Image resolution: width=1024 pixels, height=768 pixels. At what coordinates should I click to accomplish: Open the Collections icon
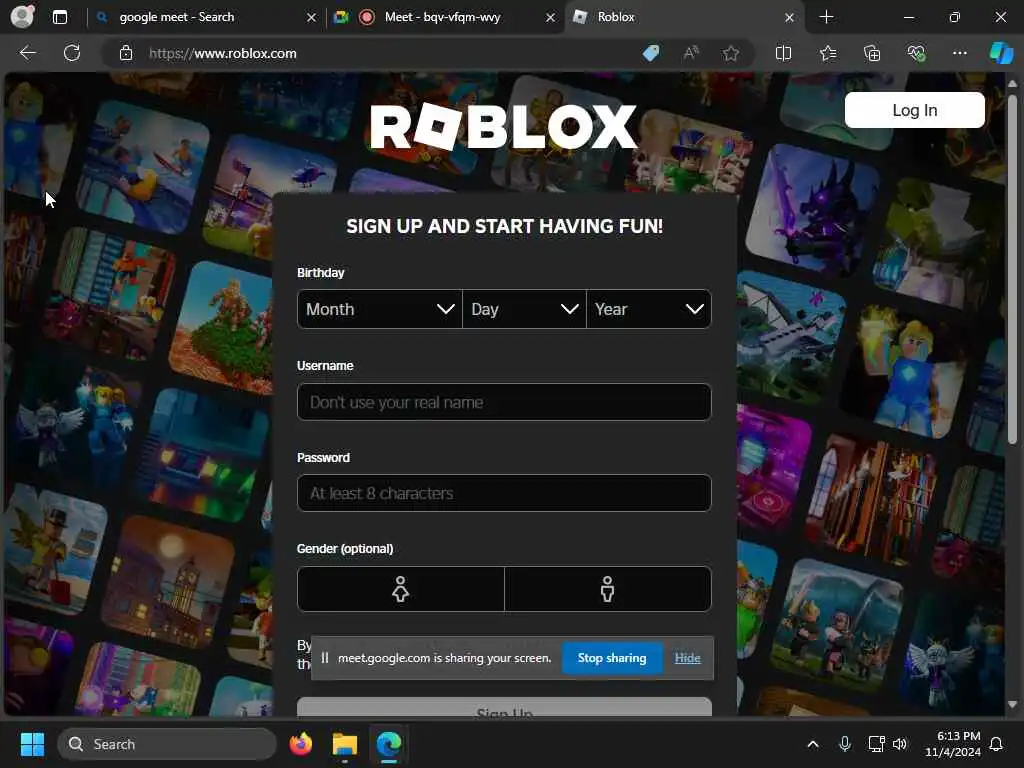(x=872, y=54)
